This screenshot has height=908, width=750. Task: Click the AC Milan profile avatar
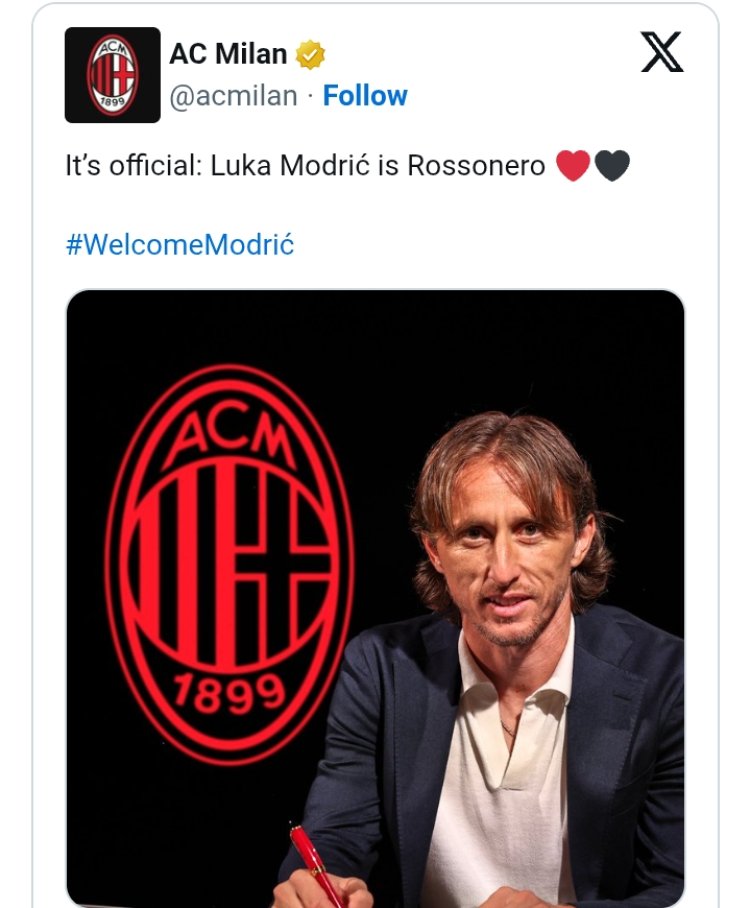[112, 75]
